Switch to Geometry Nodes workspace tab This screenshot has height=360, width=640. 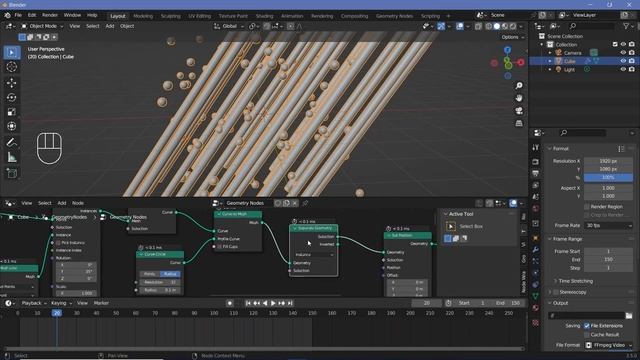(394, 16)
